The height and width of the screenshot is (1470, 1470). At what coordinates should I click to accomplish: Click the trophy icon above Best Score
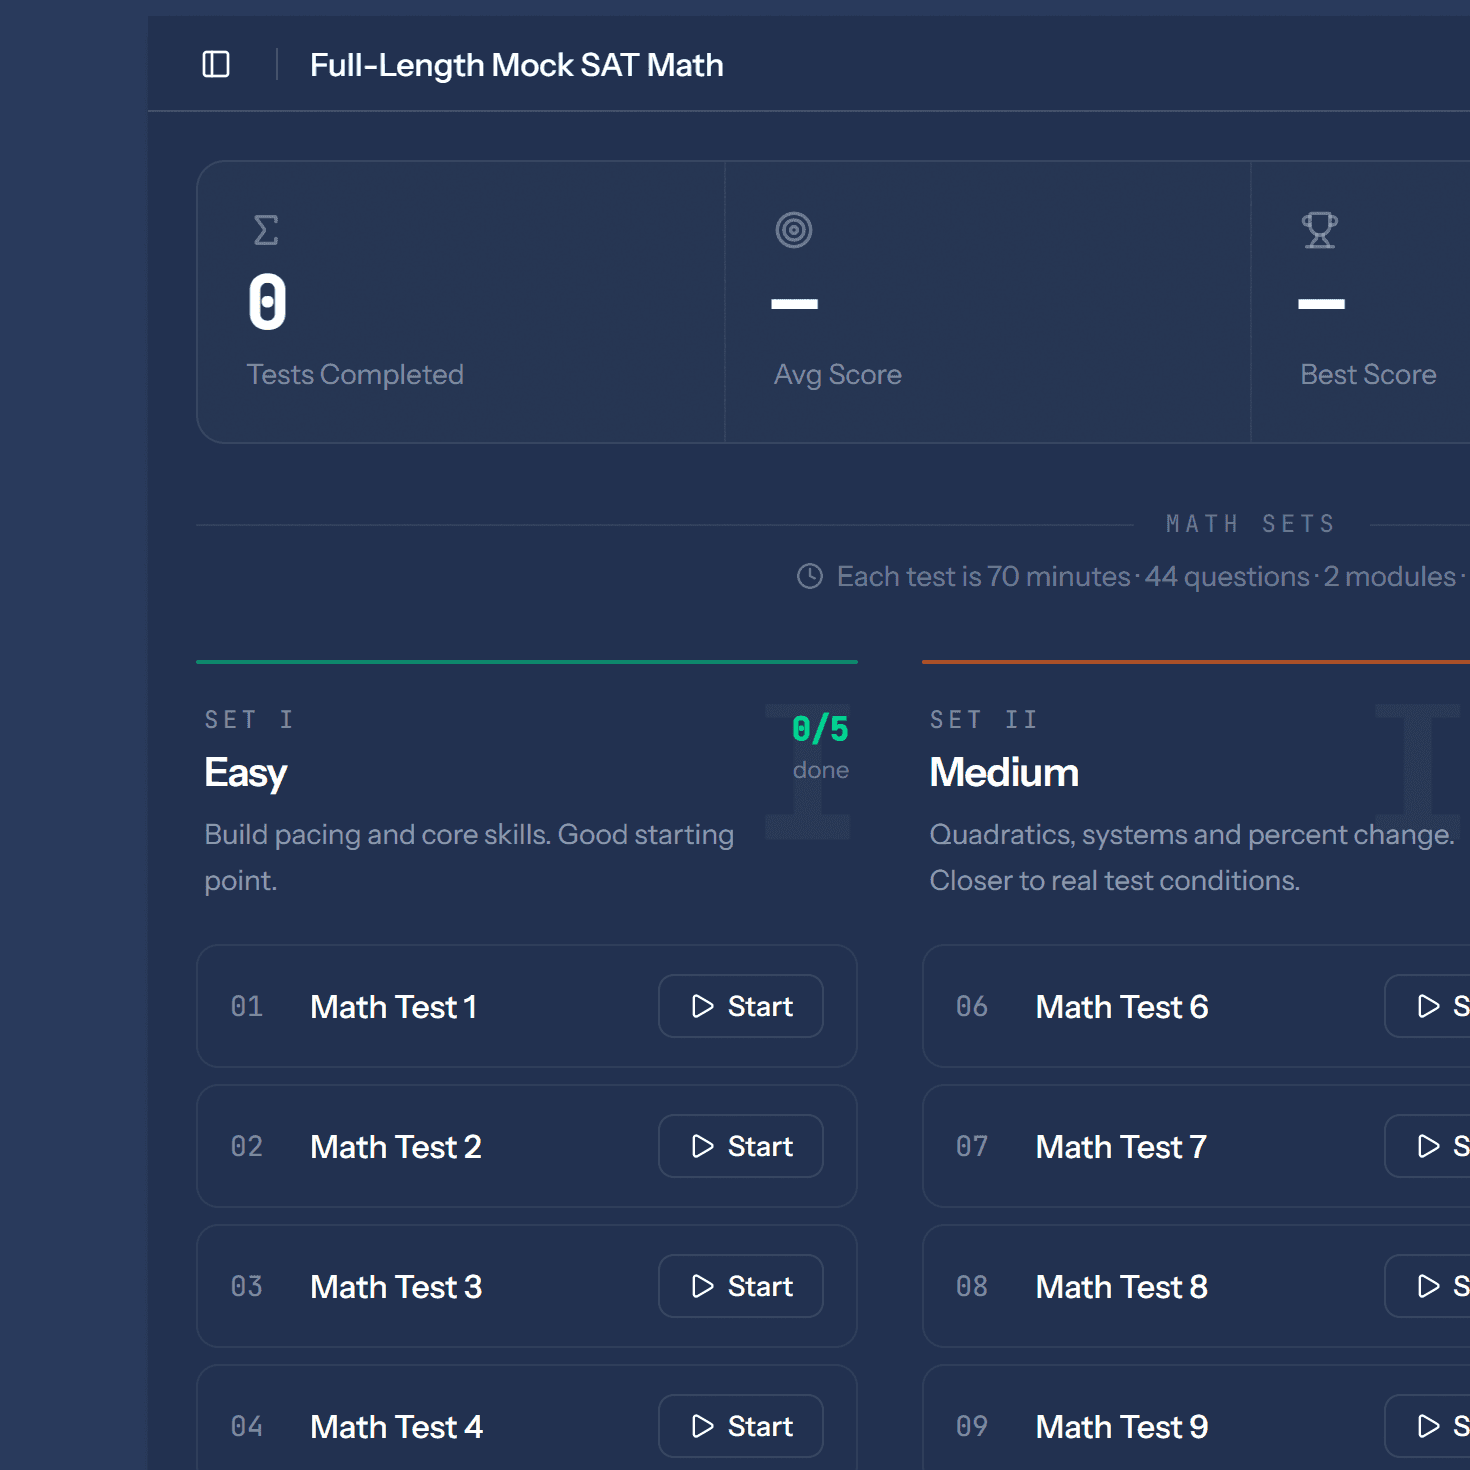(1320, 230)
